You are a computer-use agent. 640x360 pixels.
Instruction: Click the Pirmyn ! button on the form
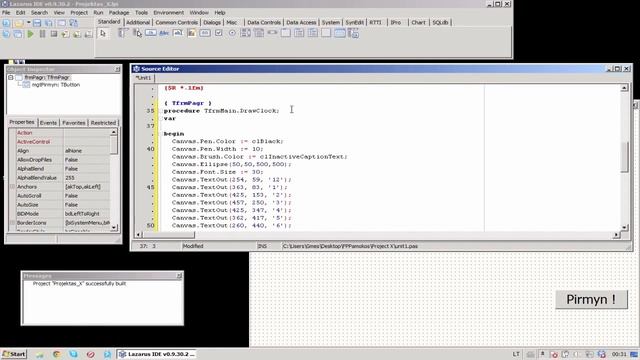(591, 299)
